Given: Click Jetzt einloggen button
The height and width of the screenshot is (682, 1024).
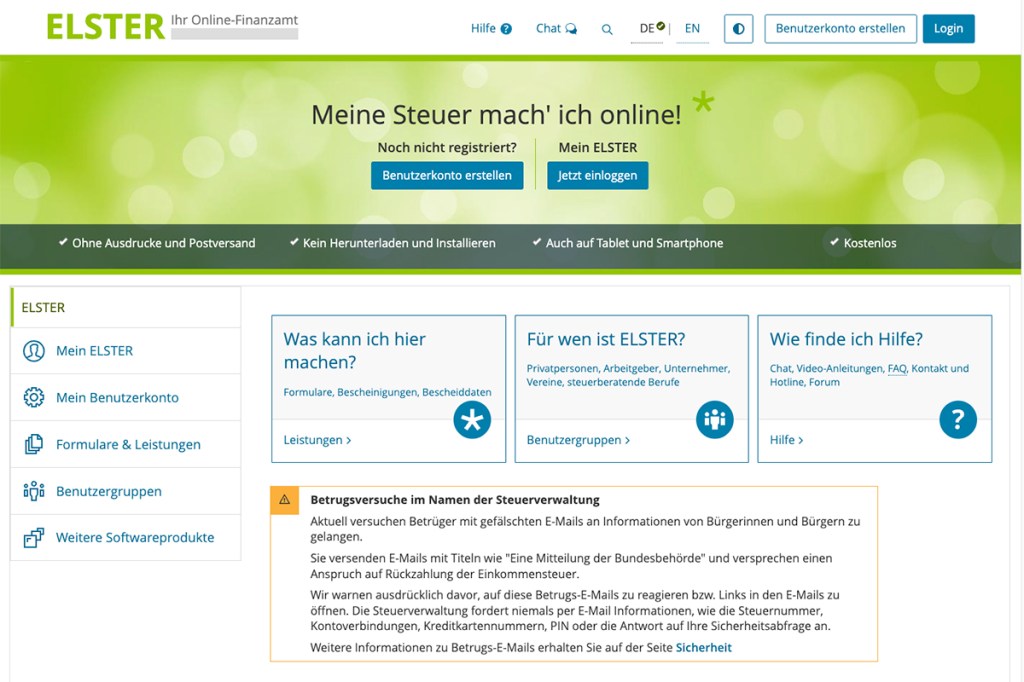Looking at the screenshot, I should (x=597, y=176).
